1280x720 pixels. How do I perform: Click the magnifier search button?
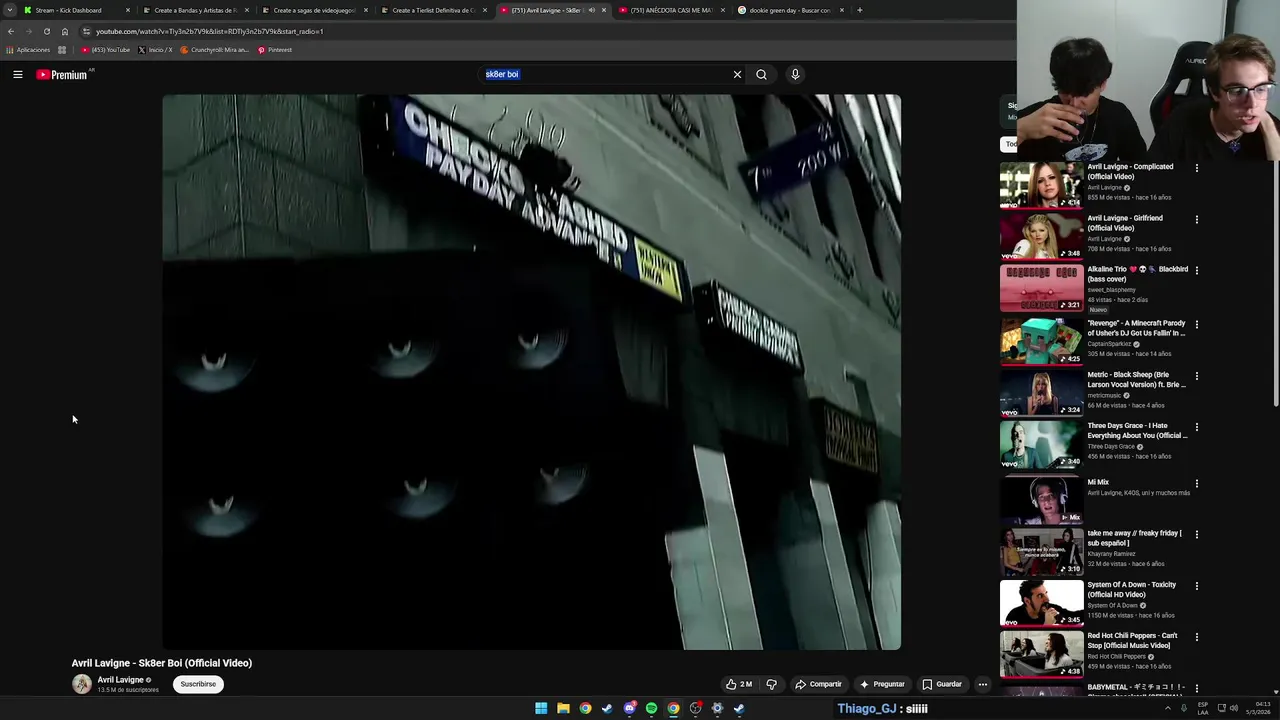761,74
